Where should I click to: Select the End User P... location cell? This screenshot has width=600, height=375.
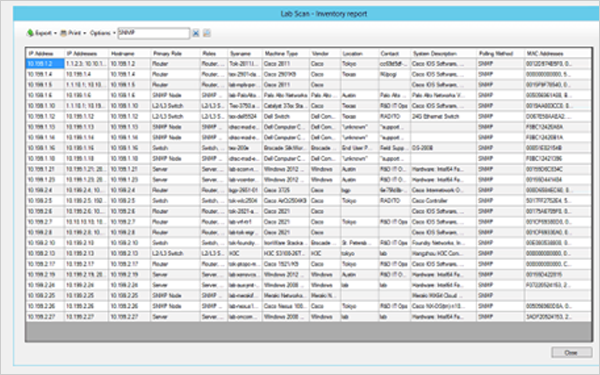click(x=359, y=148)
